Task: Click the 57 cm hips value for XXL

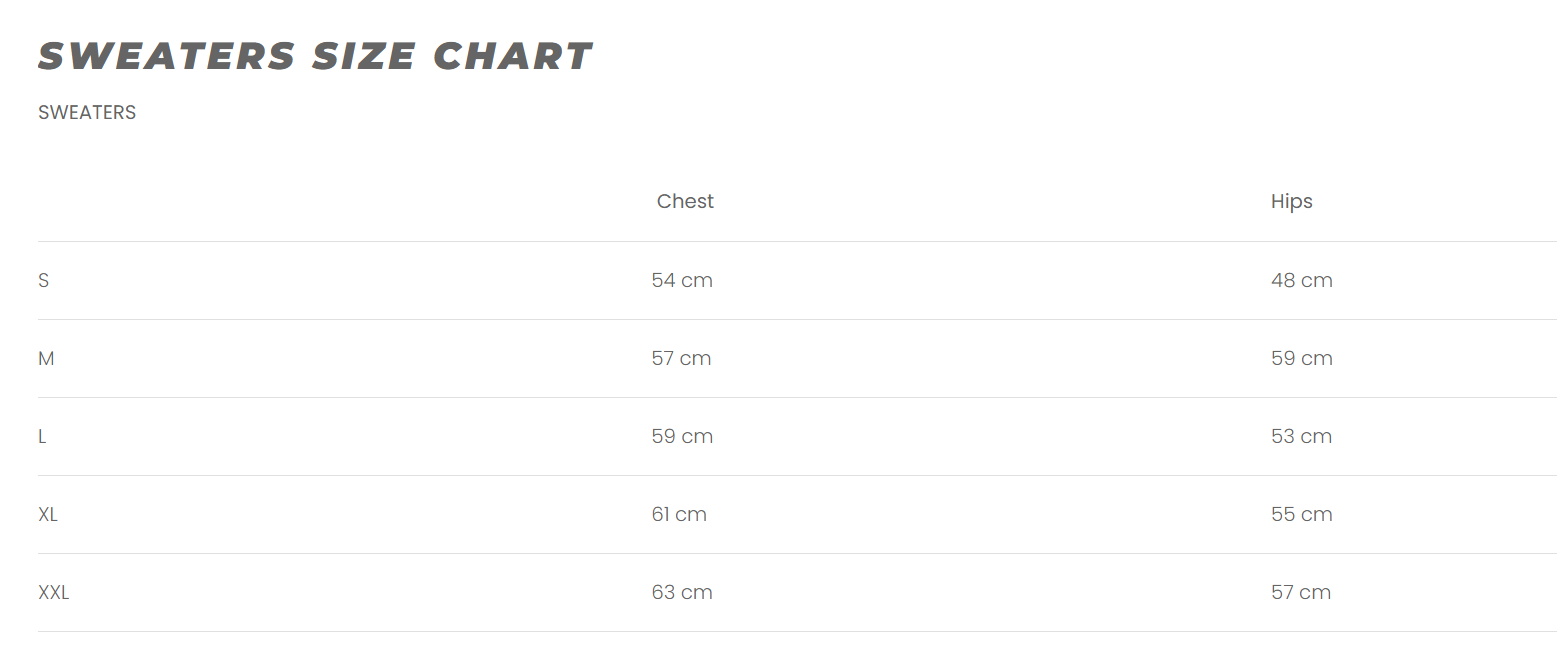Action: point(1301,593)
